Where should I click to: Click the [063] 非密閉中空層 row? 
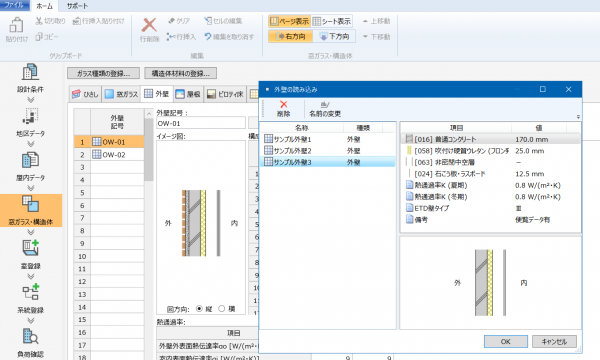[490, 162]
